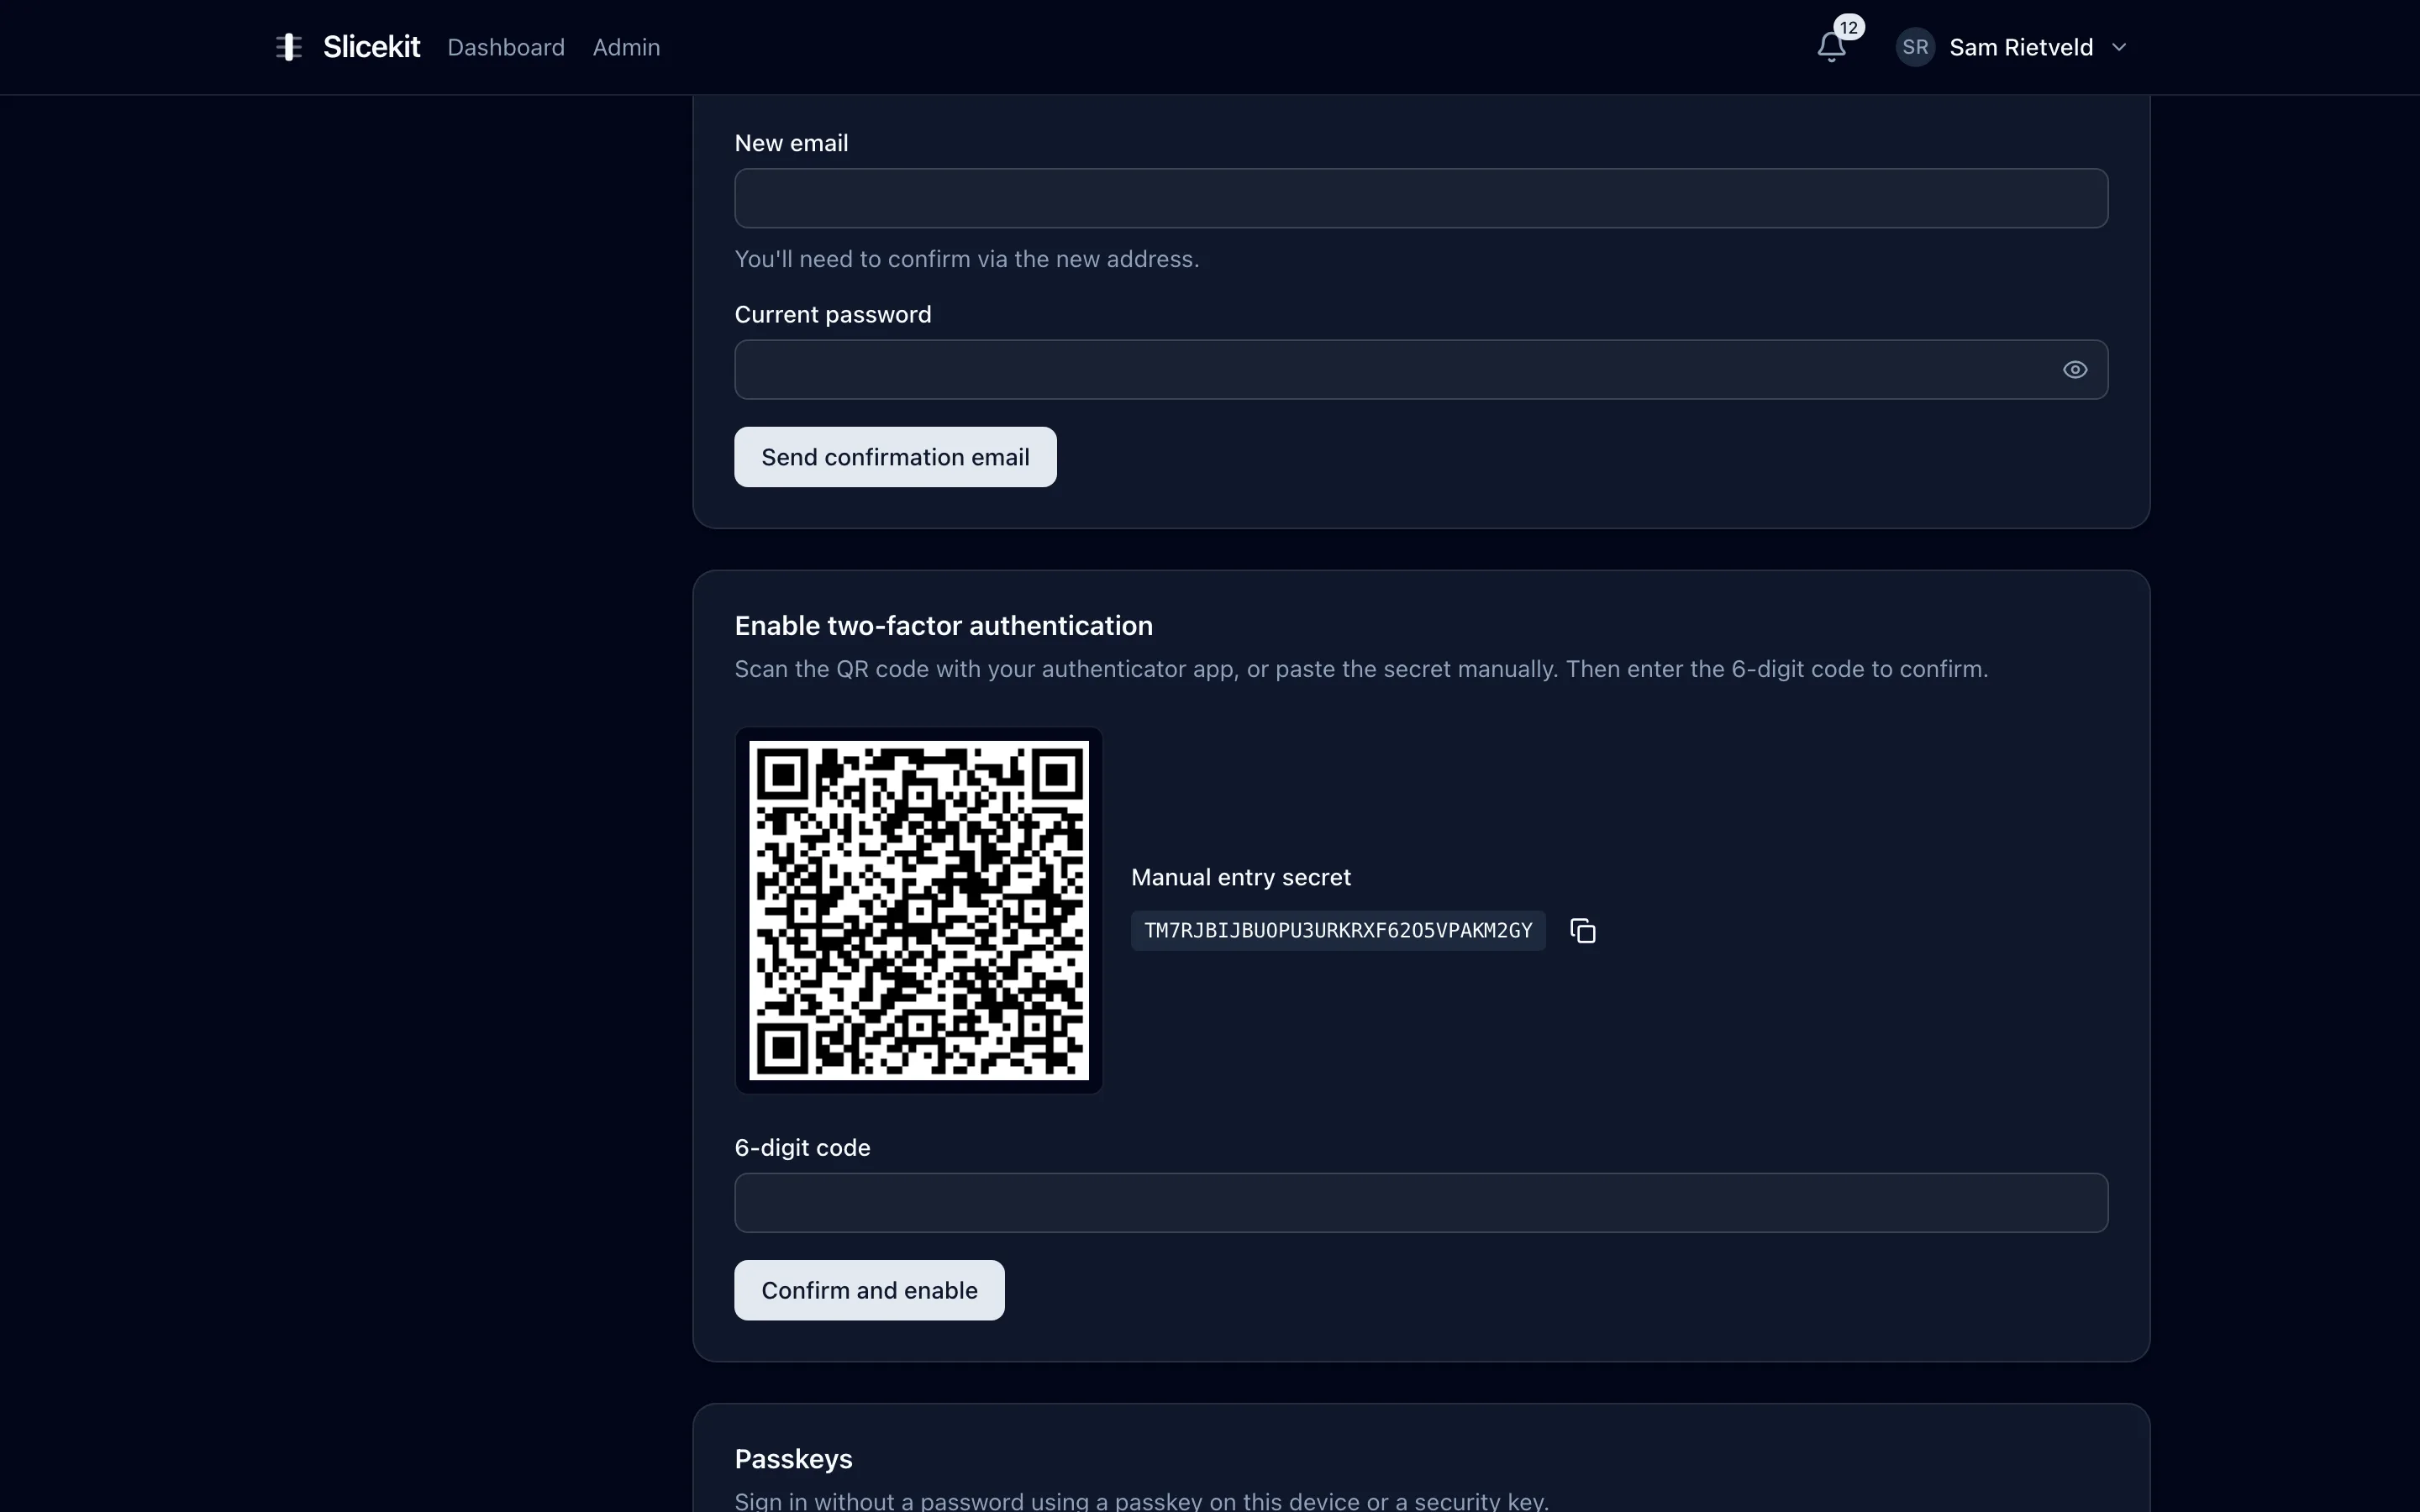Image resolution: width=2420 pixels, height=1512 pixels.
Task: Copy the manual entry secret
Action: [x=1582, y=931]
